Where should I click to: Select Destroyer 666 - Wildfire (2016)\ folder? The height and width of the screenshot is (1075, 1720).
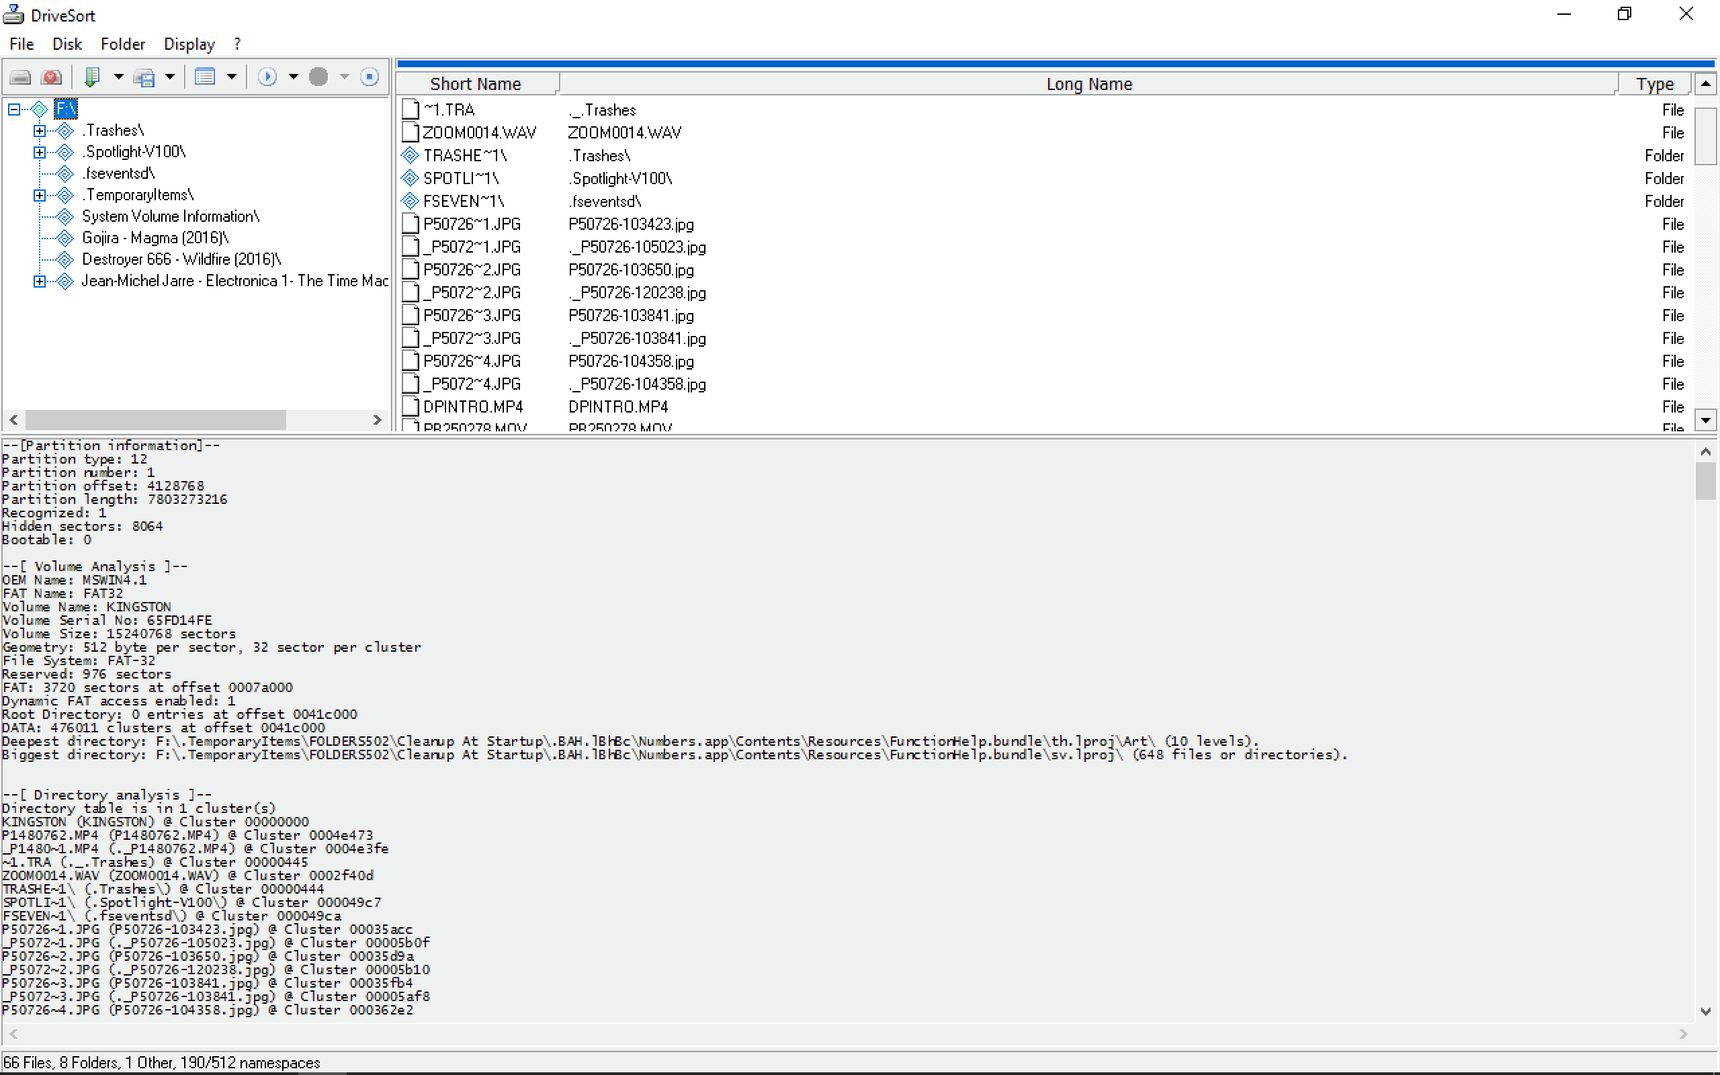click(181, 260)
